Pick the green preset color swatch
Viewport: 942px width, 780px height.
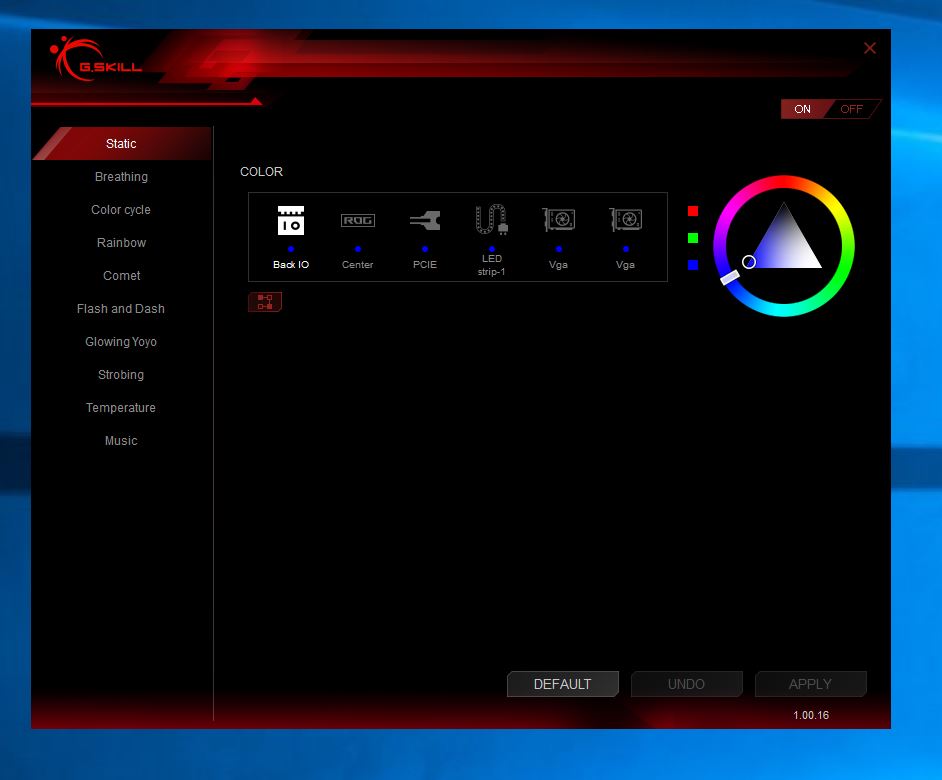(693, 238)
